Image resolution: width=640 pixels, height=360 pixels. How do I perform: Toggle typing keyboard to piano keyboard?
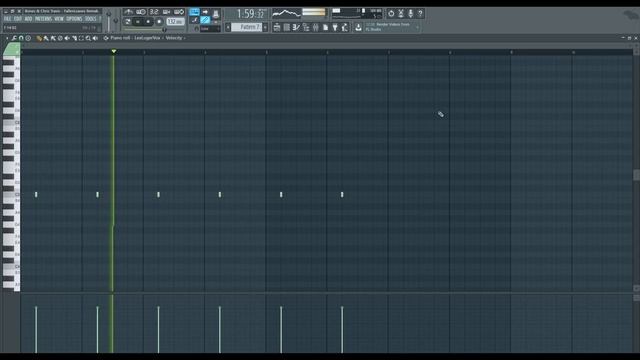pyautogui.click(x=194, y=12)
